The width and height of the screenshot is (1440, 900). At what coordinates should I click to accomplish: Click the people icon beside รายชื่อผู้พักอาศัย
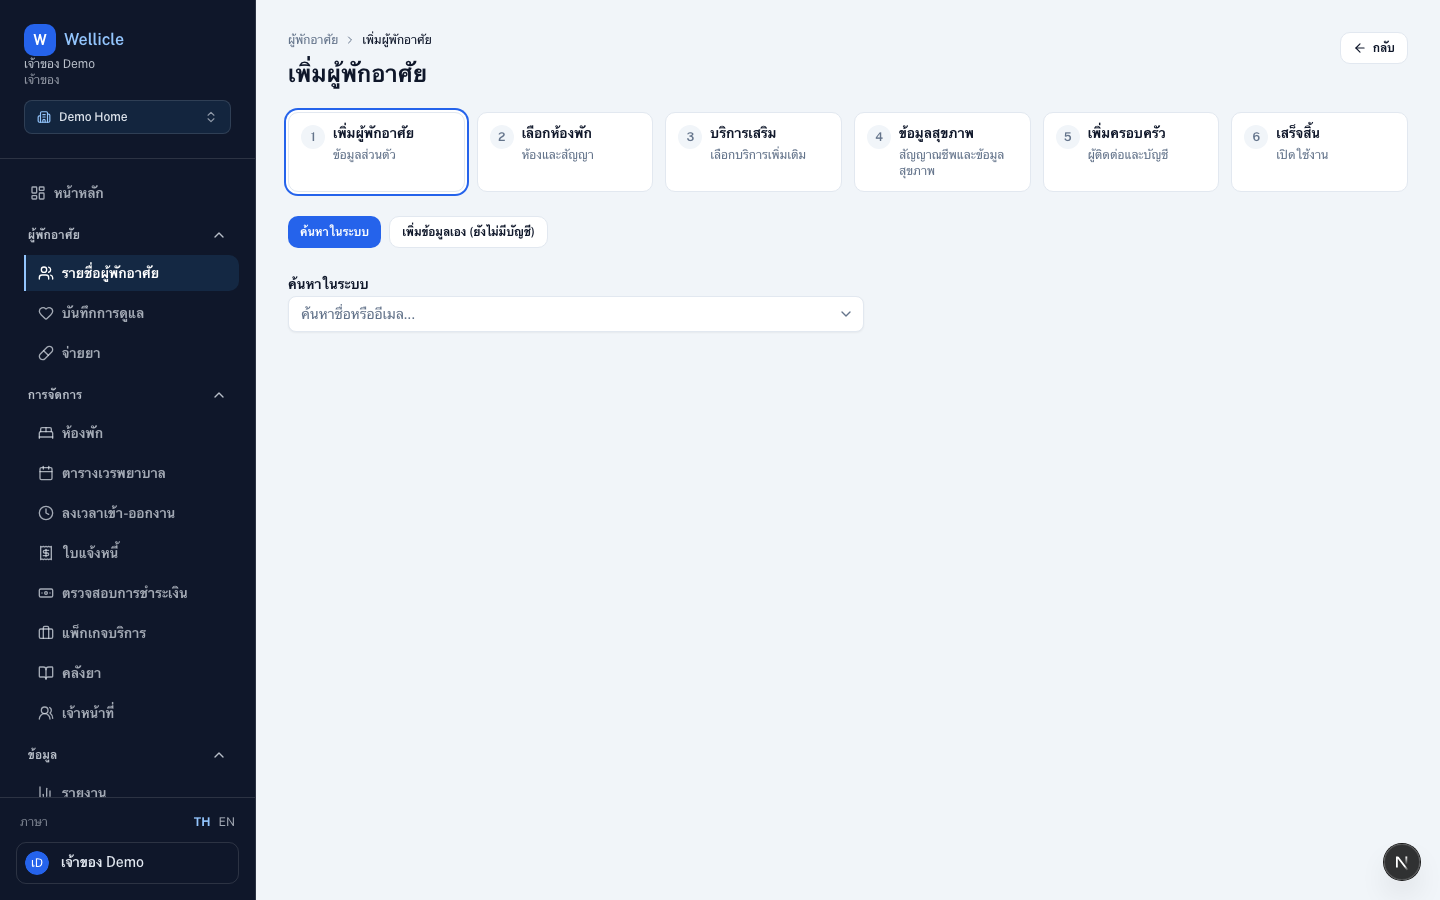click(x=46, y=273)
